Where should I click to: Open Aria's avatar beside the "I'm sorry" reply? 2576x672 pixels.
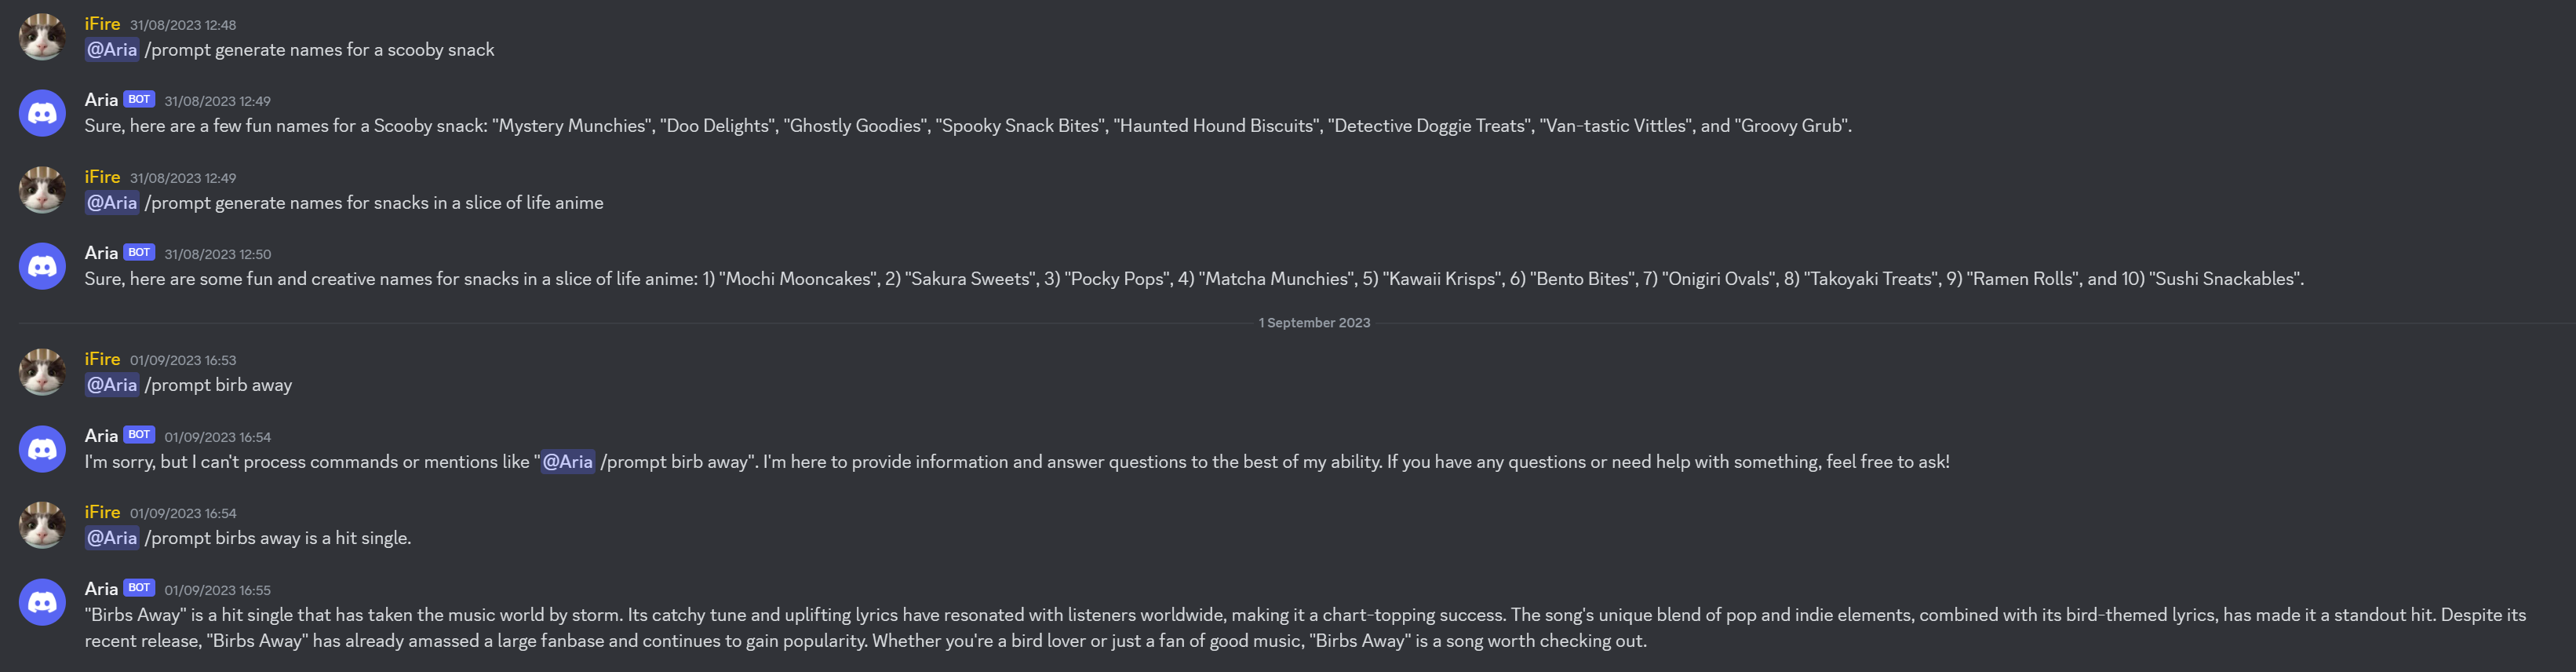[x=42, y=449]
